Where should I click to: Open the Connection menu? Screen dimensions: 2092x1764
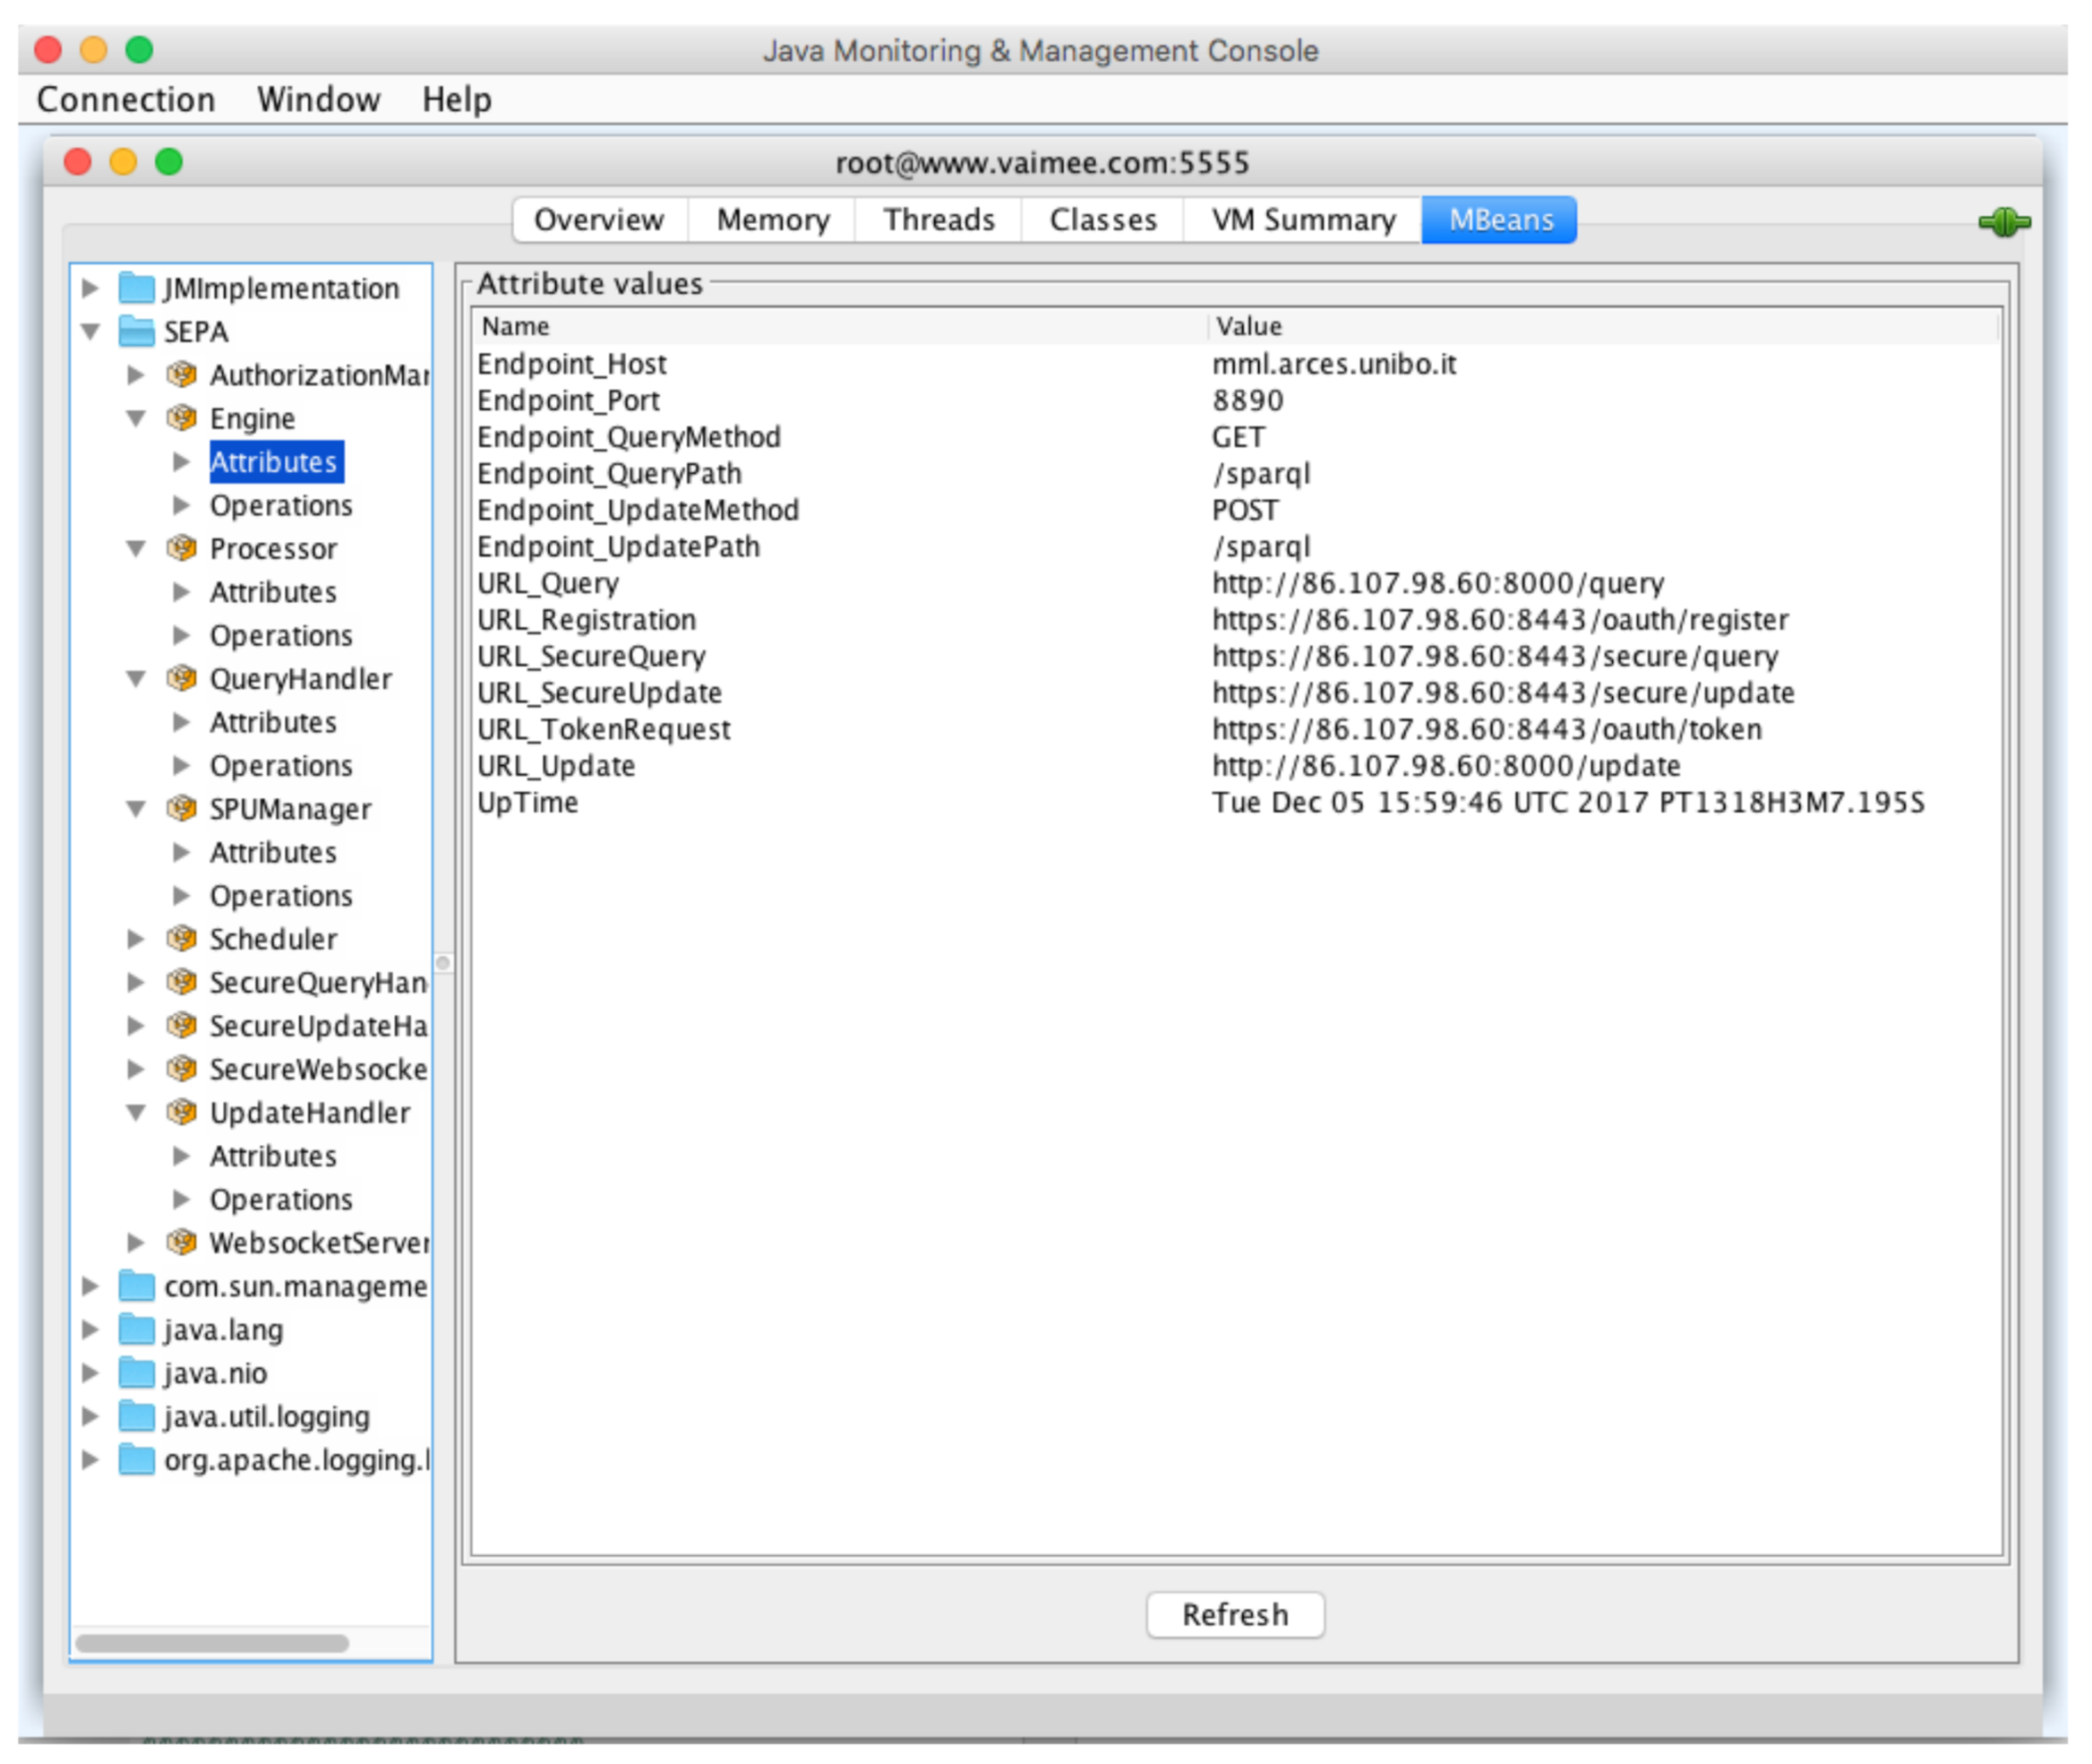126,100
